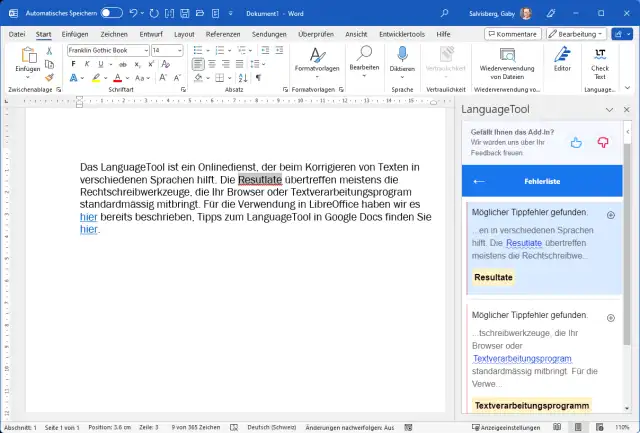Click the thumbs down feedback icon

603,143
